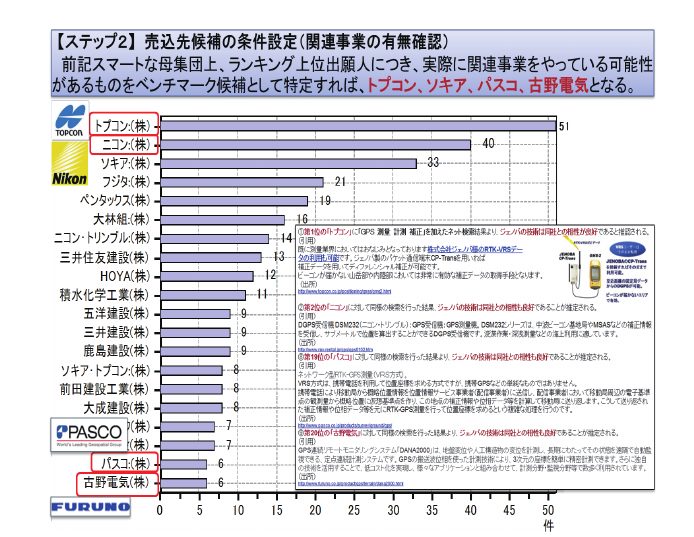Click the ソキア bar with value 33

coord(289,163)
